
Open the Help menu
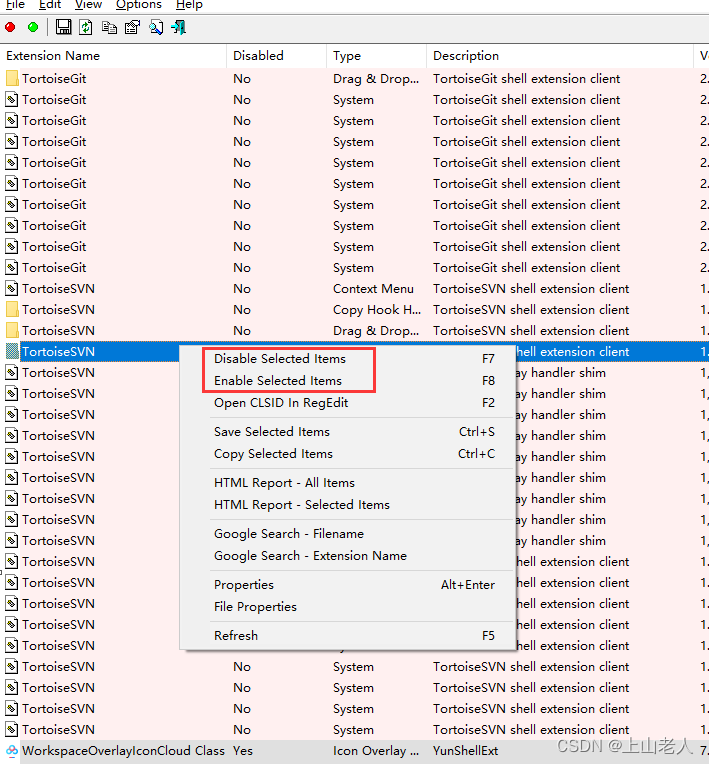coord(189,5)
